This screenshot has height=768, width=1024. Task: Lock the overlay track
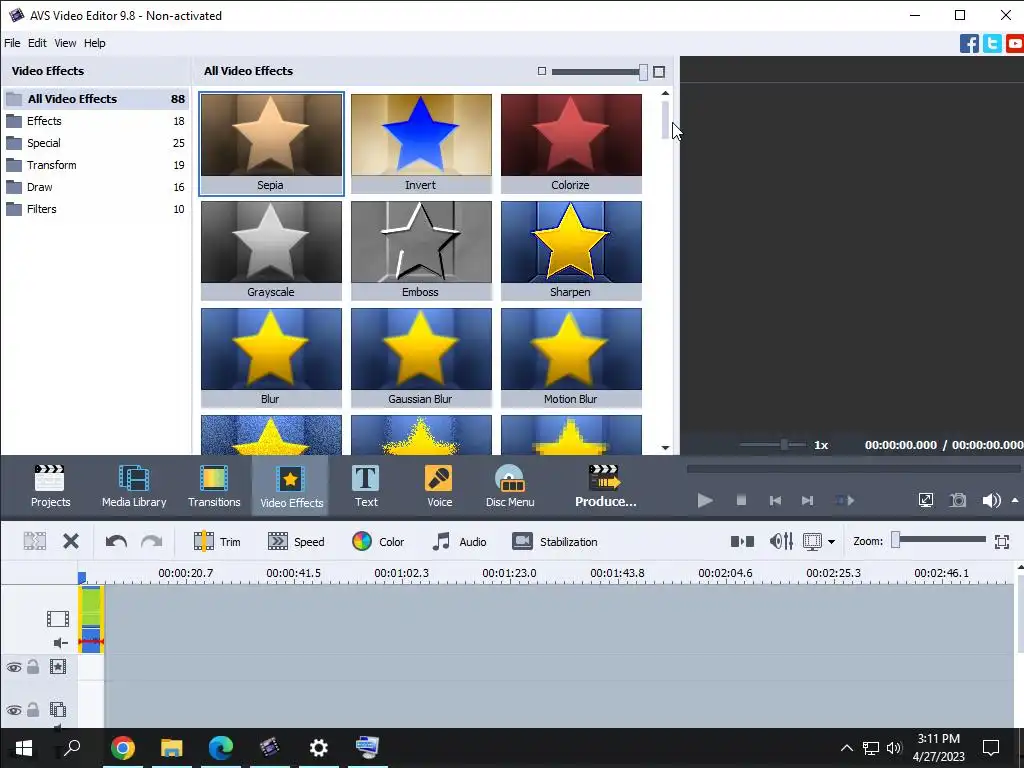[33, 710]
